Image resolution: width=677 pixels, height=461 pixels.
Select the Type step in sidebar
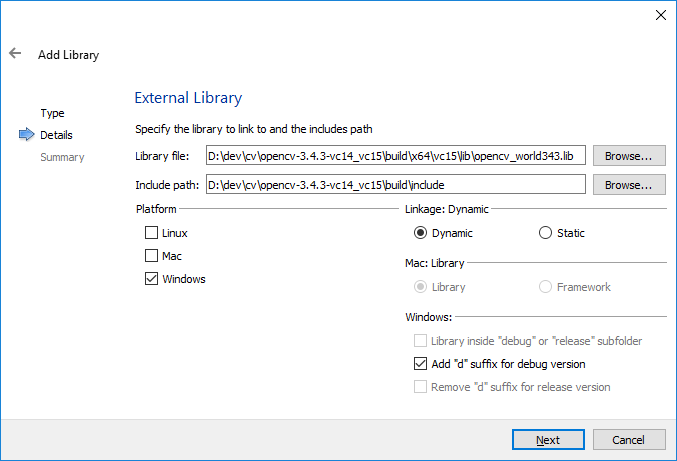52,113
